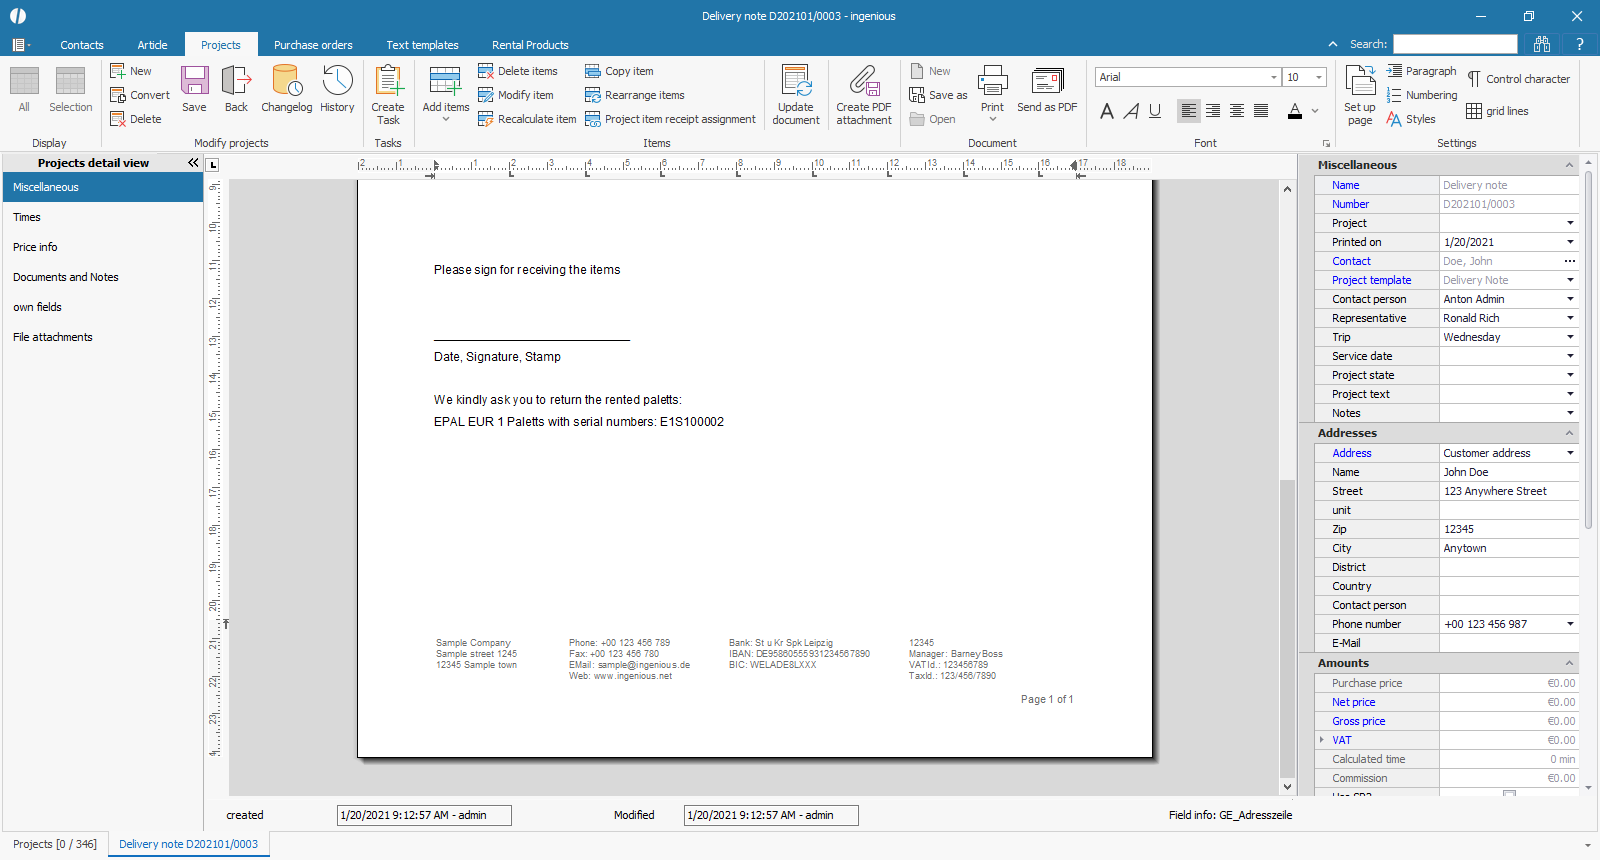
Task: Toggle underline text formatting
Action: click(1155, 111)
